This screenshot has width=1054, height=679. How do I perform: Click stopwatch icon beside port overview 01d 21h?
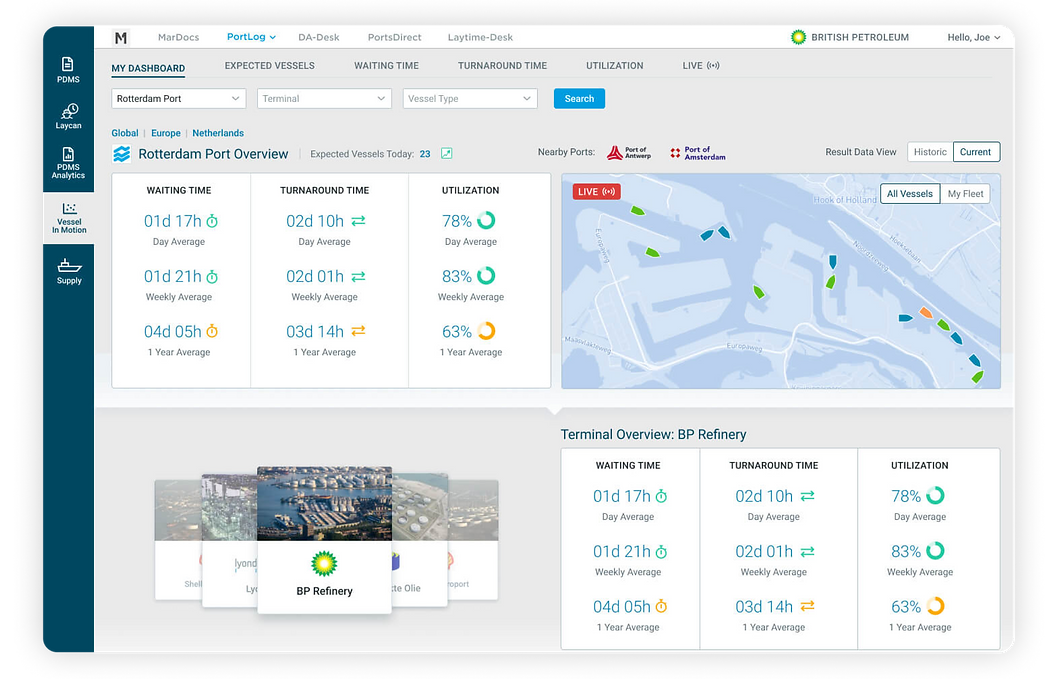point(212,276)
